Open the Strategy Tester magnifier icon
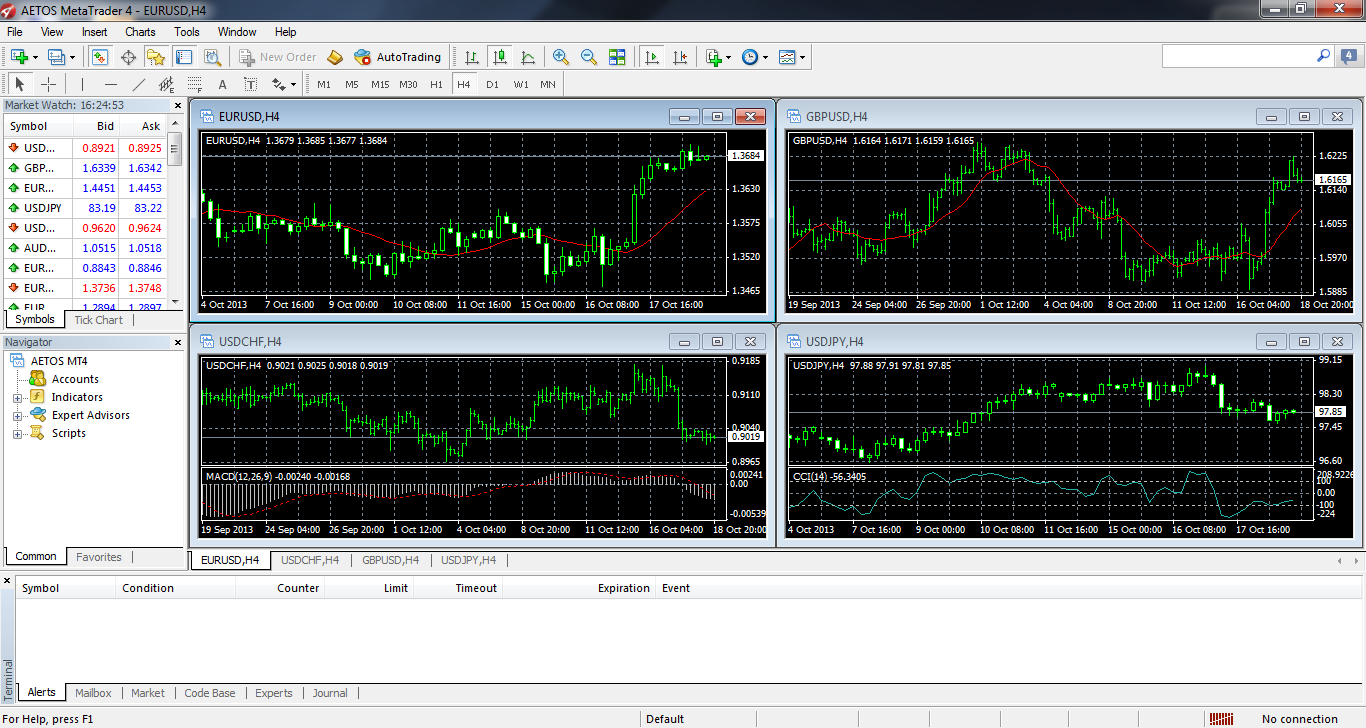The height and width of the screenshot is (728, 1366). (212, 57)
